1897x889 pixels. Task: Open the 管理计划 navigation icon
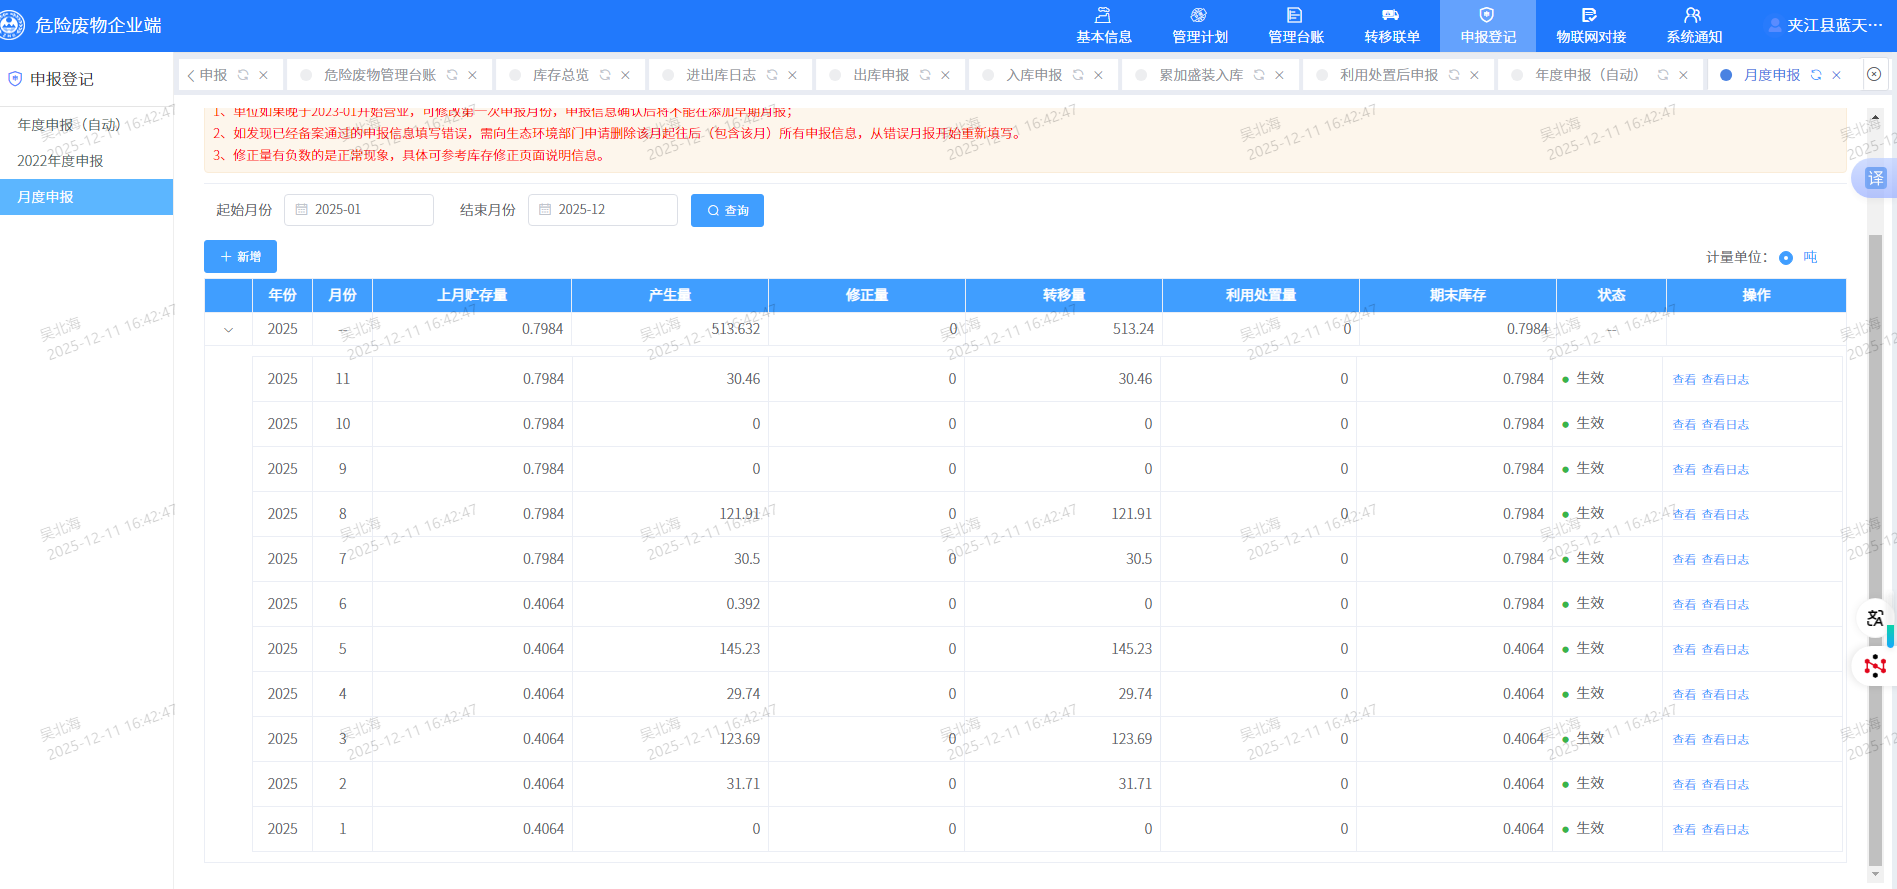coord(1199,16)
